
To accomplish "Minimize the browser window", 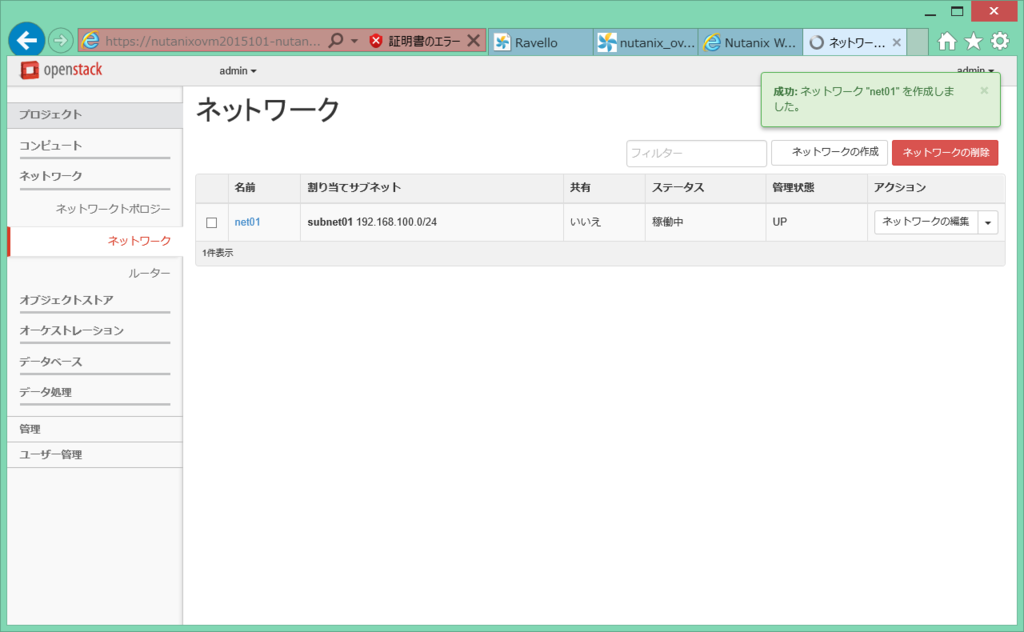I will click(x=931, y=12).
